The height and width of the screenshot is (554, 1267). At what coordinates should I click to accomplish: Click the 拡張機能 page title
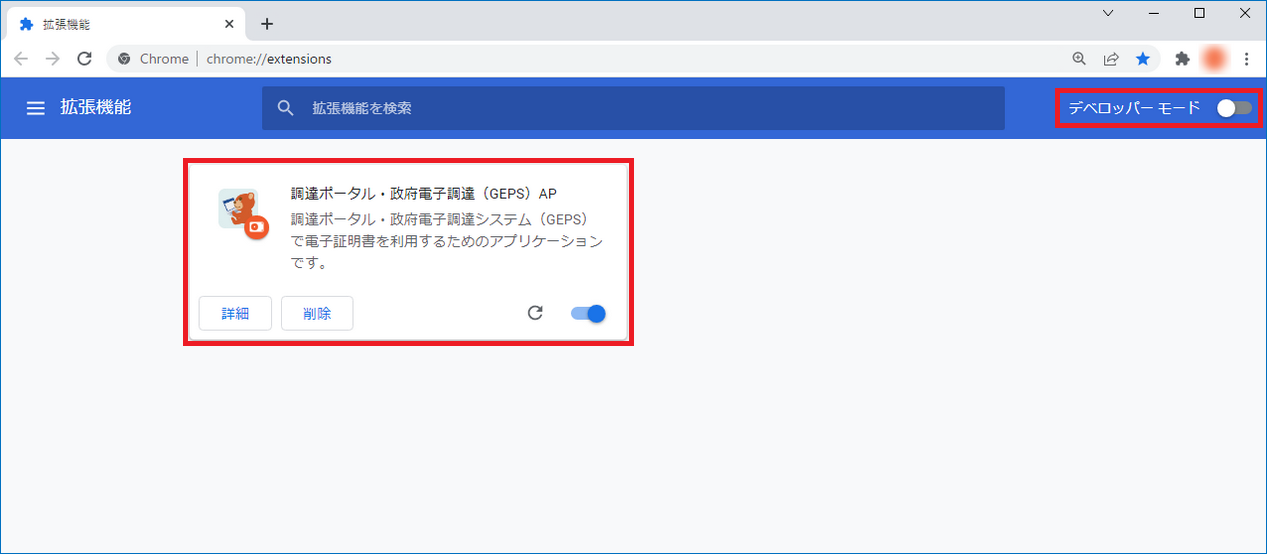(x=95, y=107)
